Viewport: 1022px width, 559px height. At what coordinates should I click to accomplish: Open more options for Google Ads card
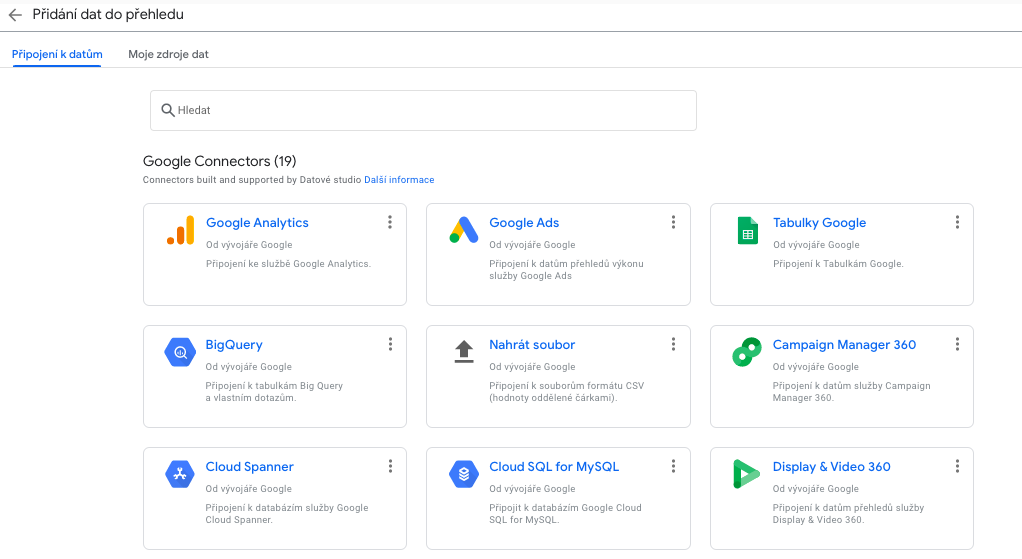[673, 222]
